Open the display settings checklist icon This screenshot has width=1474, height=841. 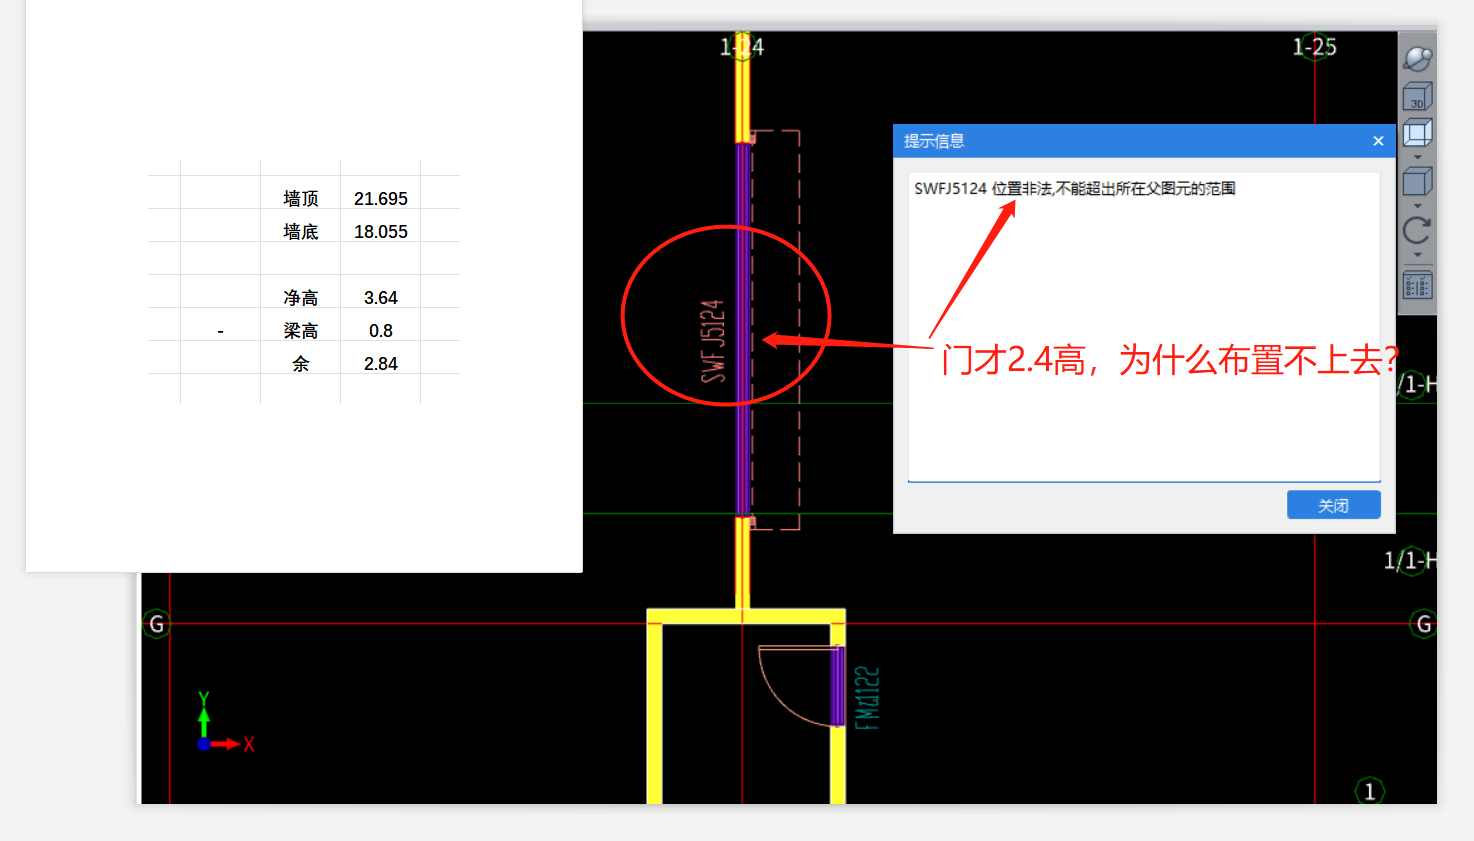(1417, 285)
